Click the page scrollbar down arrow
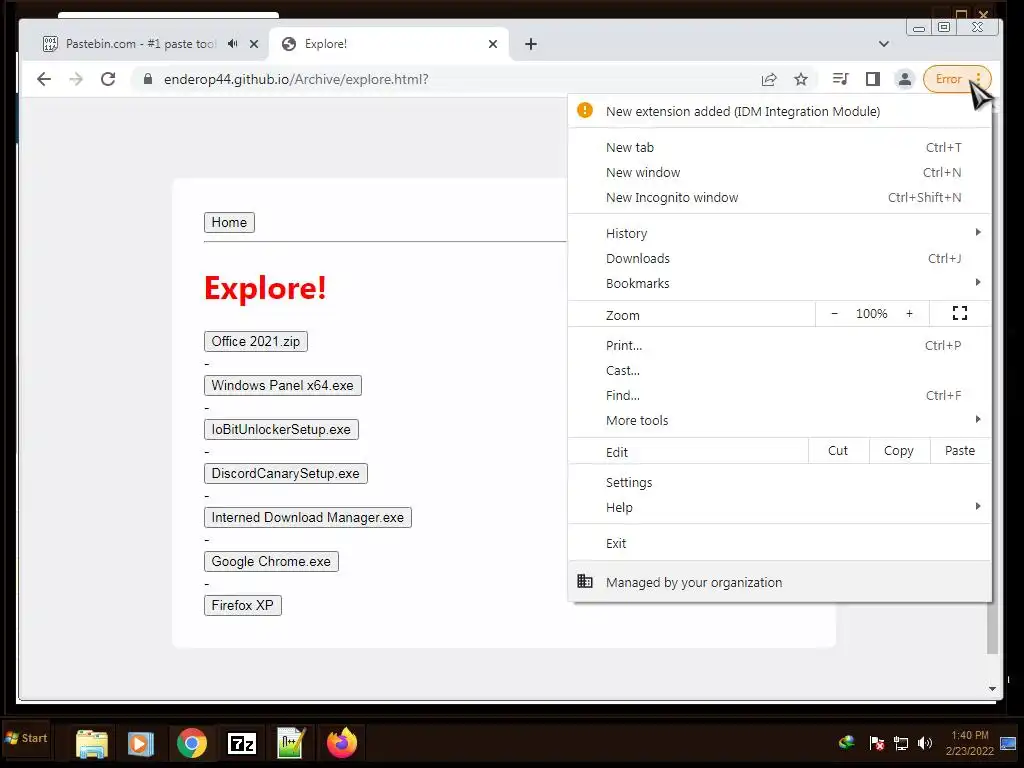This screenshot has width=1024, height=768. tap(992, 688)
